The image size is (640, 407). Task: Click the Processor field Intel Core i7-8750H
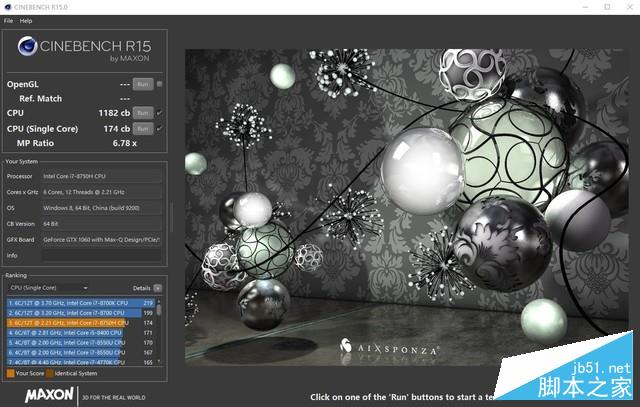coord(101,176)
